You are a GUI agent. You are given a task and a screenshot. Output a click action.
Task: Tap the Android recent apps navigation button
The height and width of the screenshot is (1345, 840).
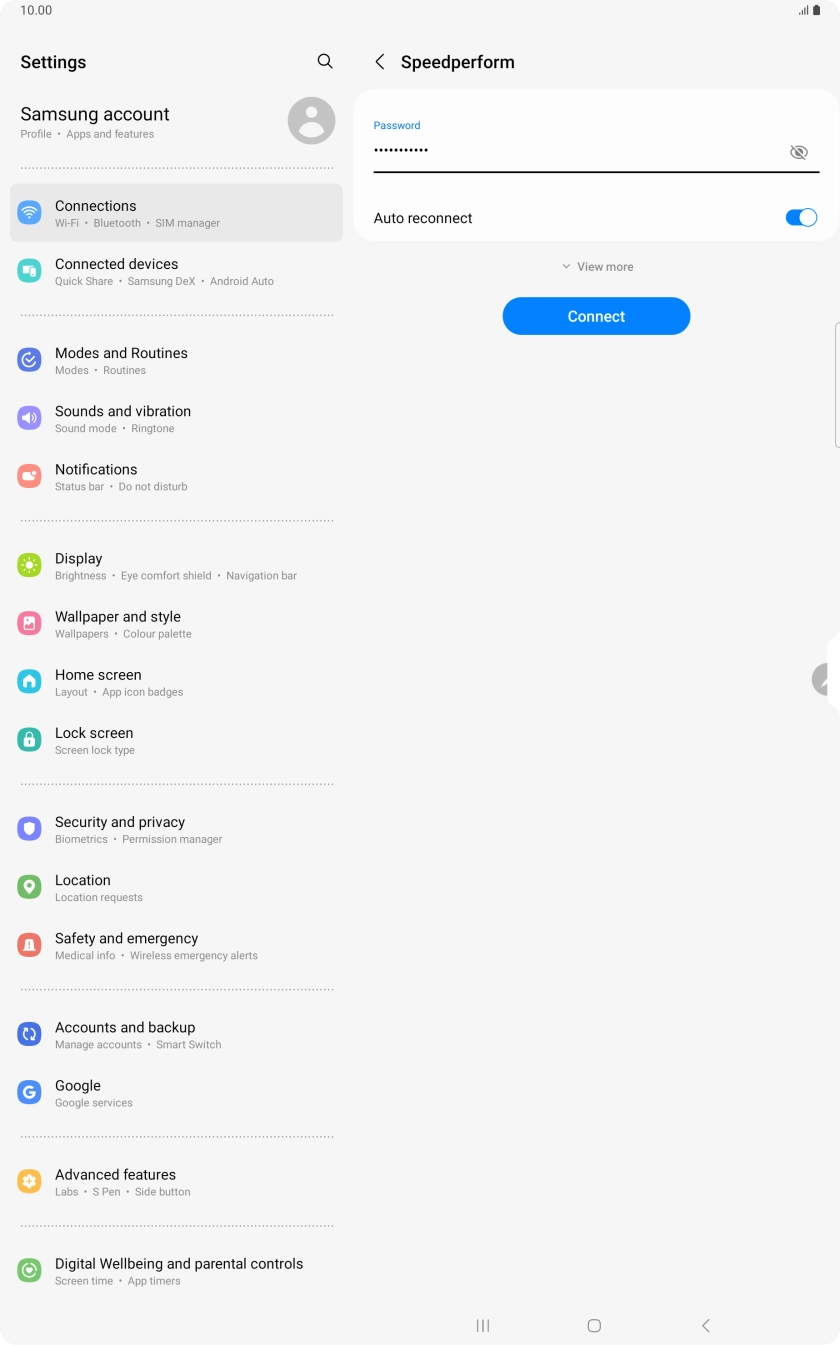pos(483,1325)
